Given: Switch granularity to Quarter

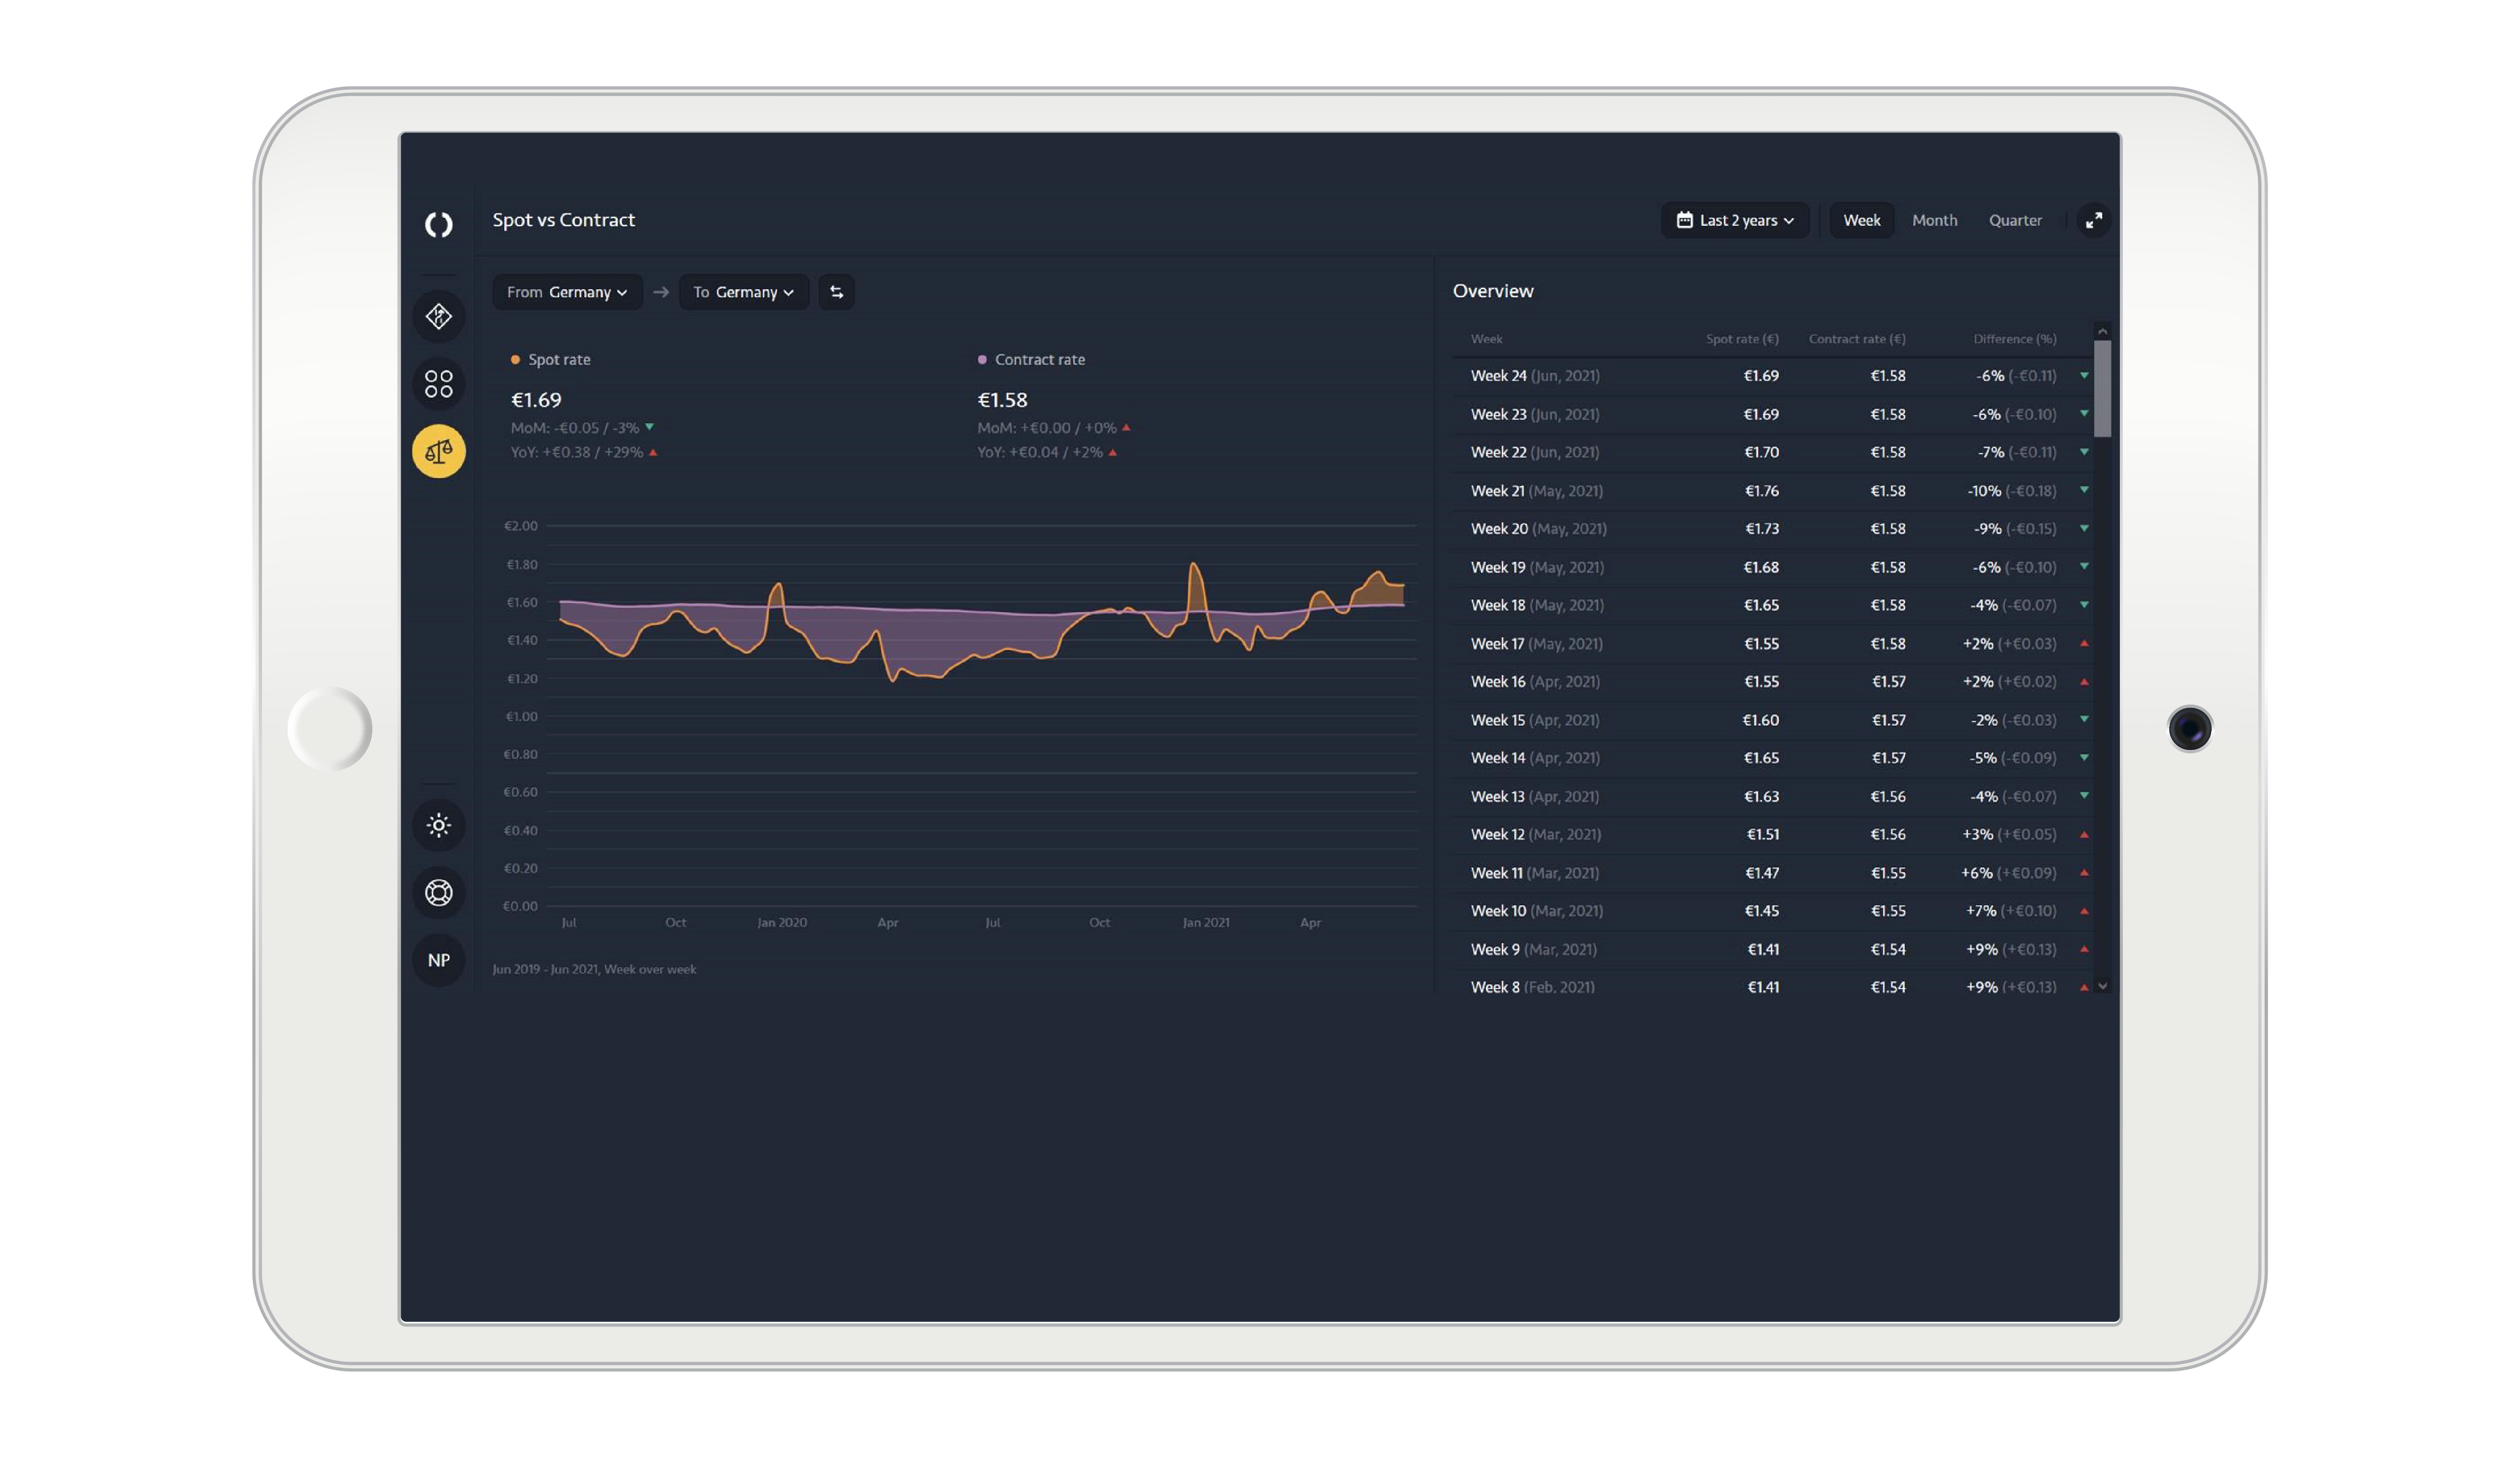Looking at the screenshot, I should (2014, 220).
